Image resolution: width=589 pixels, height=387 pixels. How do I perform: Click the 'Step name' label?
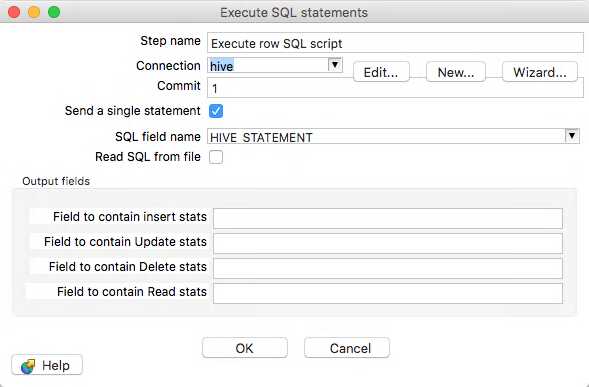click(x=170, y=41)
